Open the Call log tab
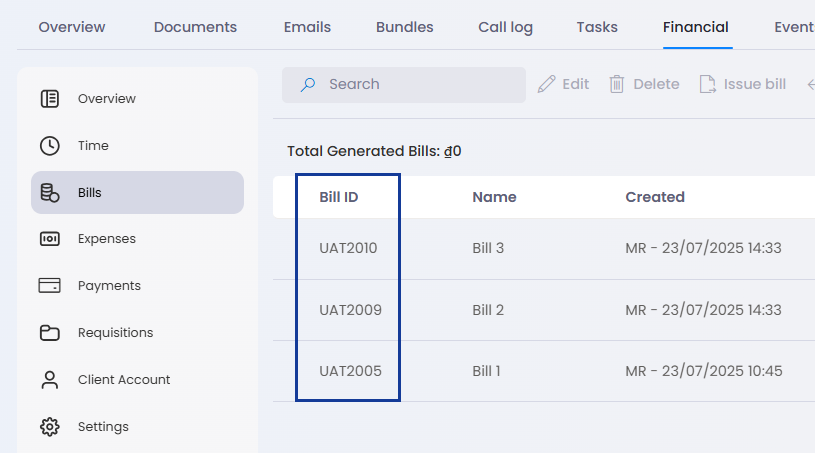Viewport: 815px width, 453px height. pos(505,27)
